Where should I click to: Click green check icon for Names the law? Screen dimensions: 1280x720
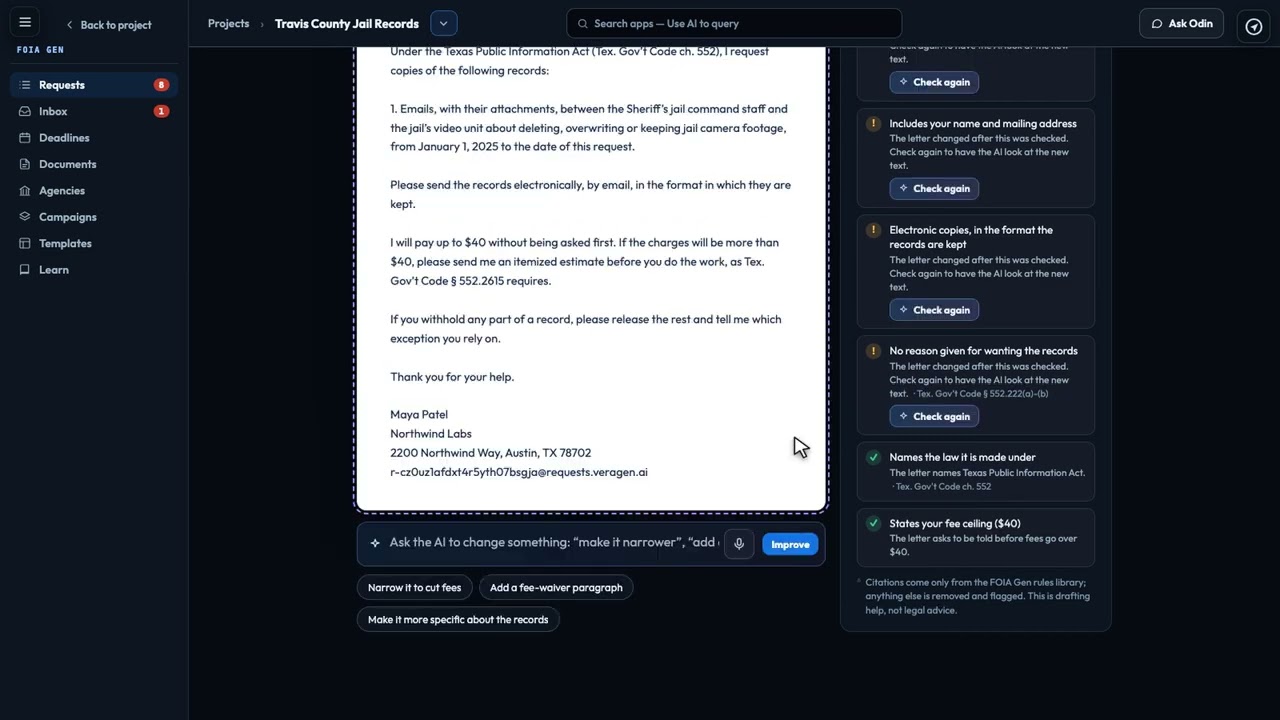coord(873,457)
